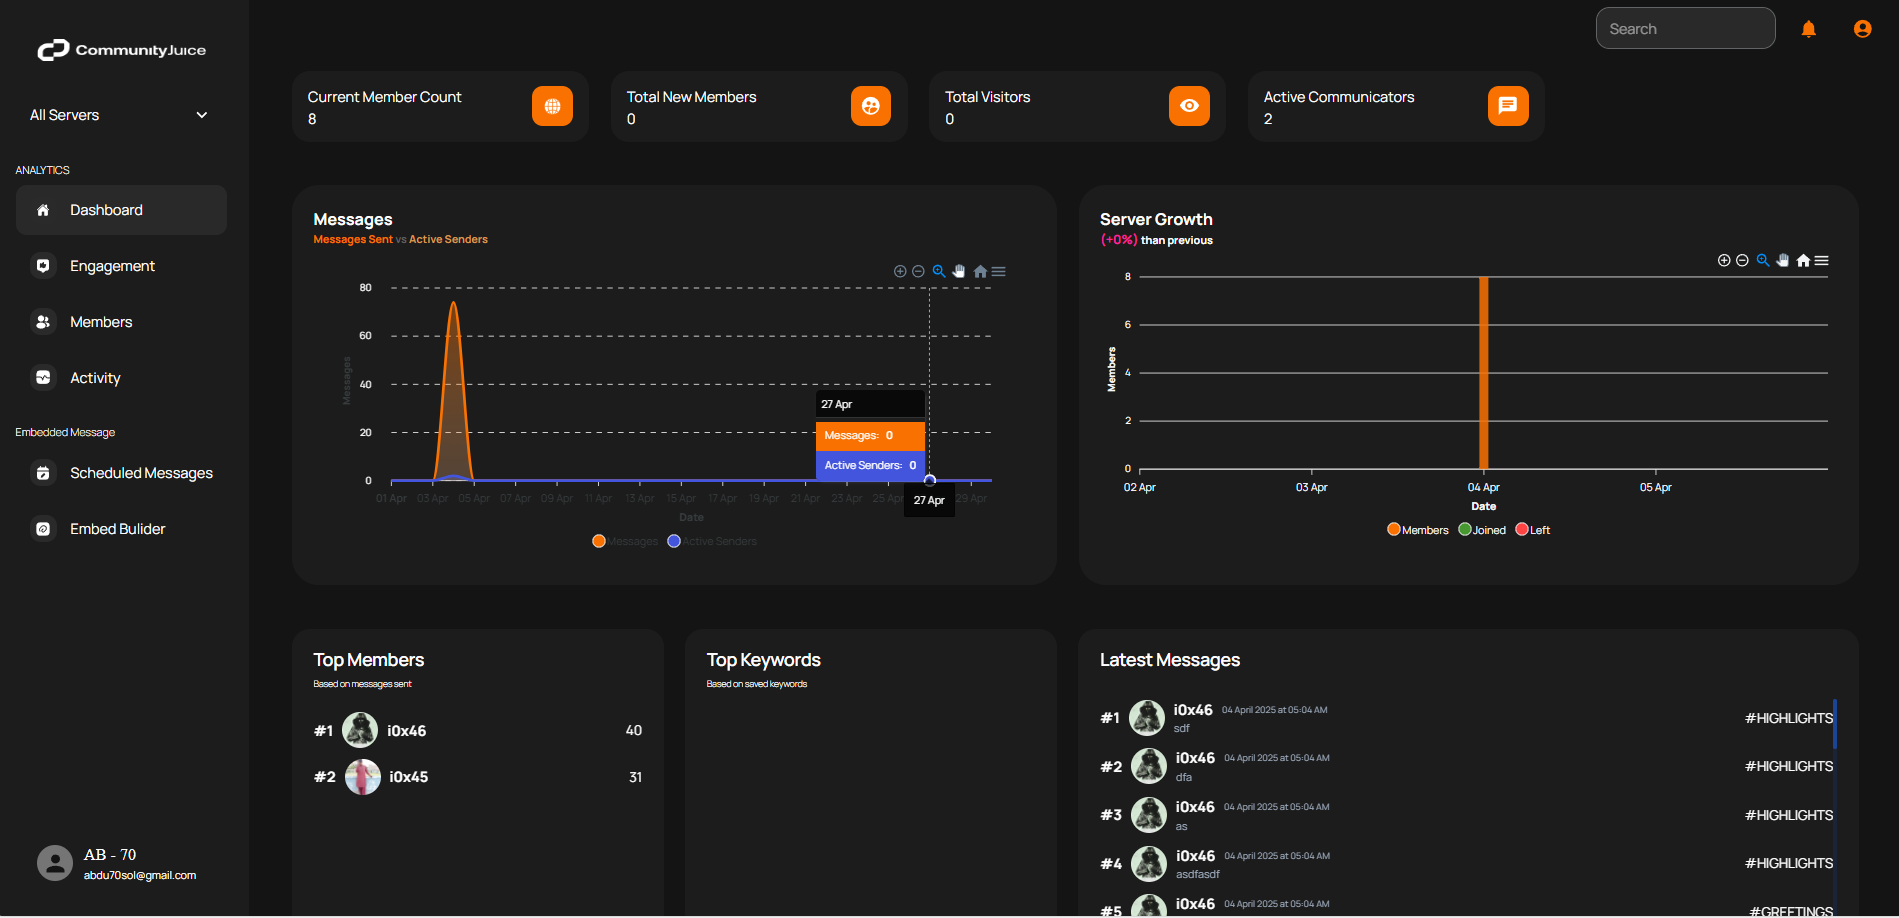Viewport: 1899px width, 918px height.
Task: Click the Current Member Count globe icon
Action: tap(552, 106)
